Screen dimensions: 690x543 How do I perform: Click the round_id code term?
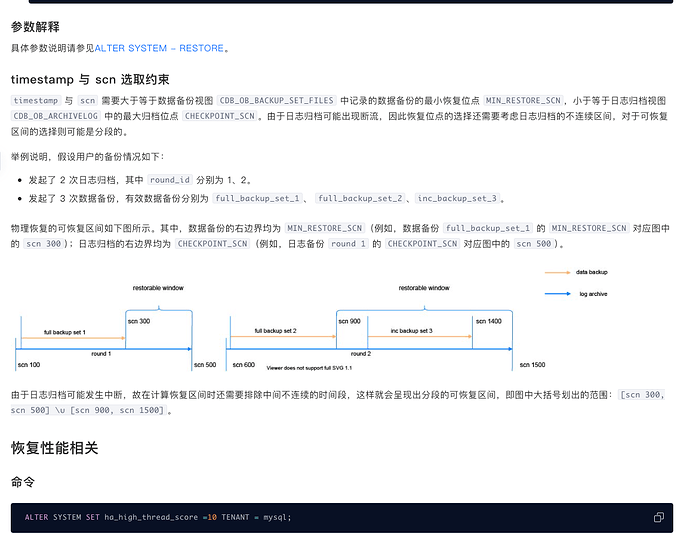click(x=170, y=180)
